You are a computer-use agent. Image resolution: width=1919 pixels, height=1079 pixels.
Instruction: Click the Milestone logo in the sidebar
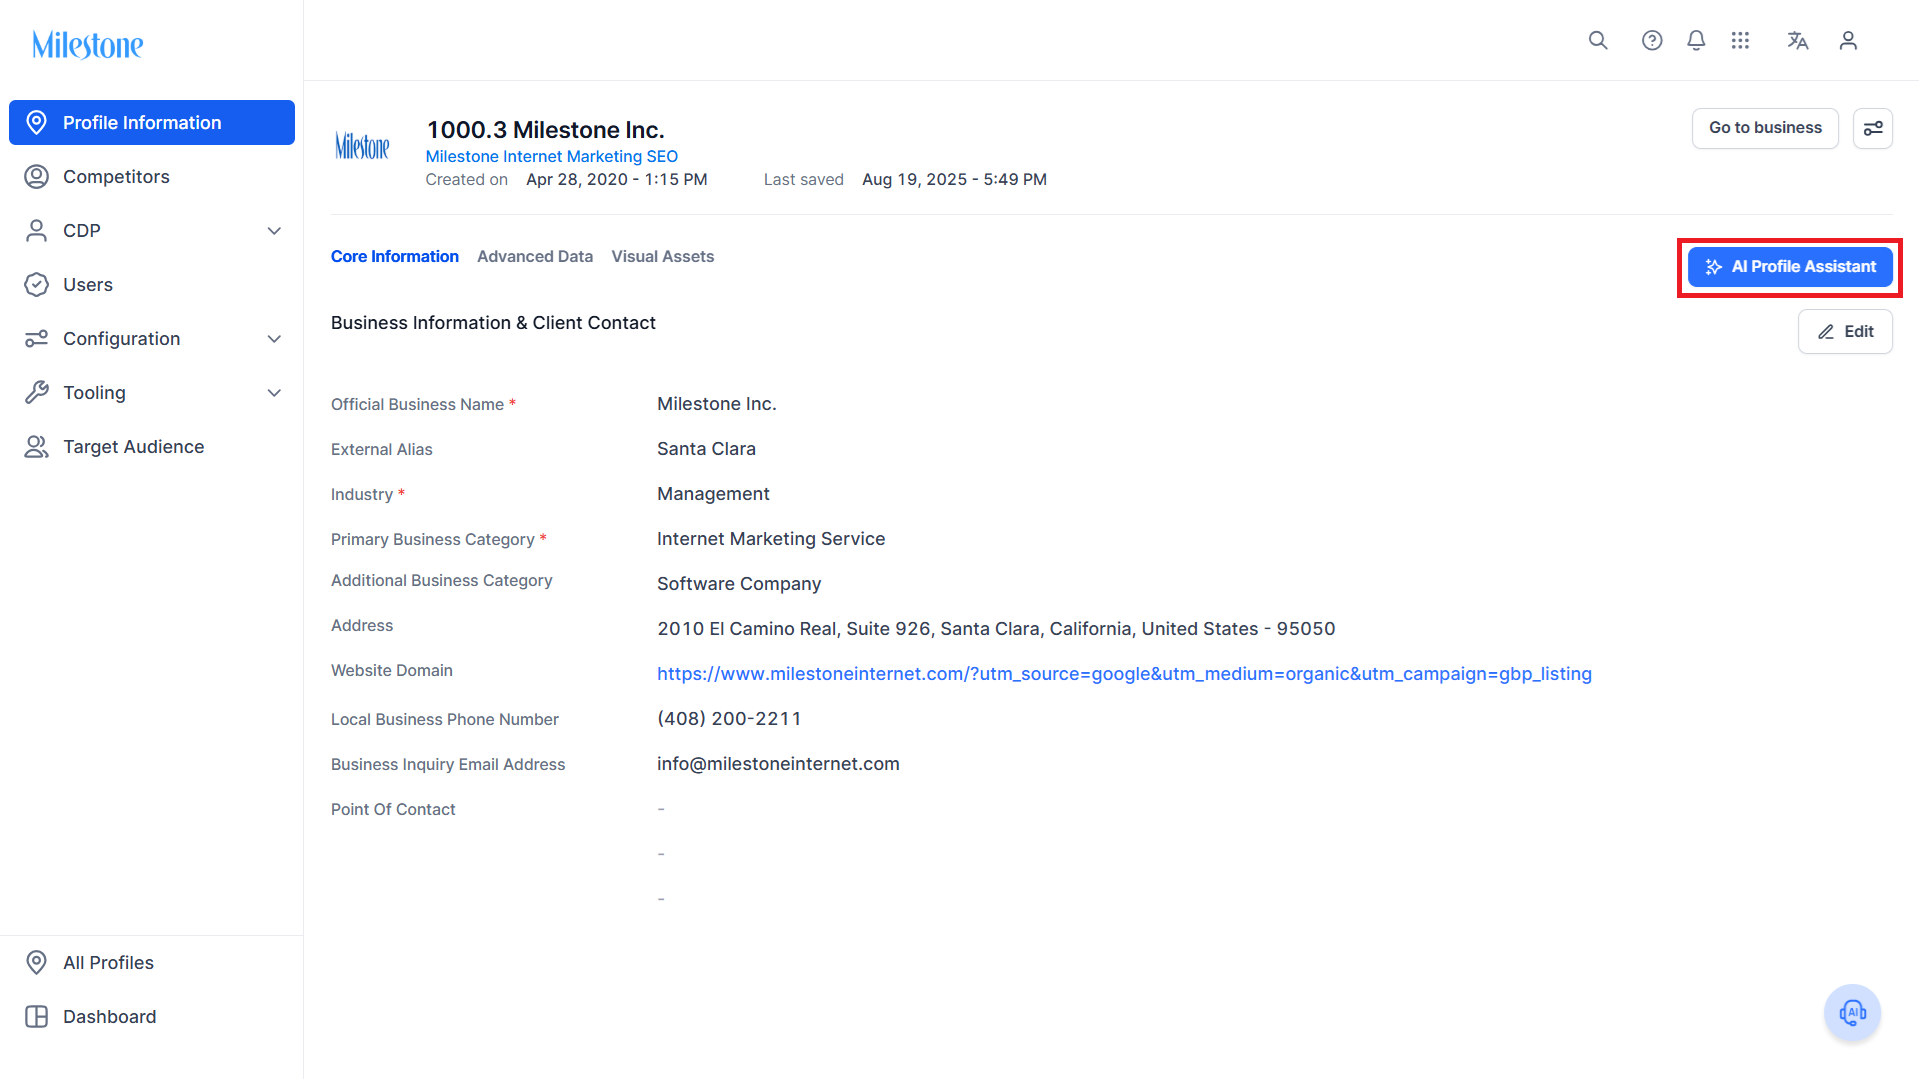pyautogui.click(x=88, y=45)
